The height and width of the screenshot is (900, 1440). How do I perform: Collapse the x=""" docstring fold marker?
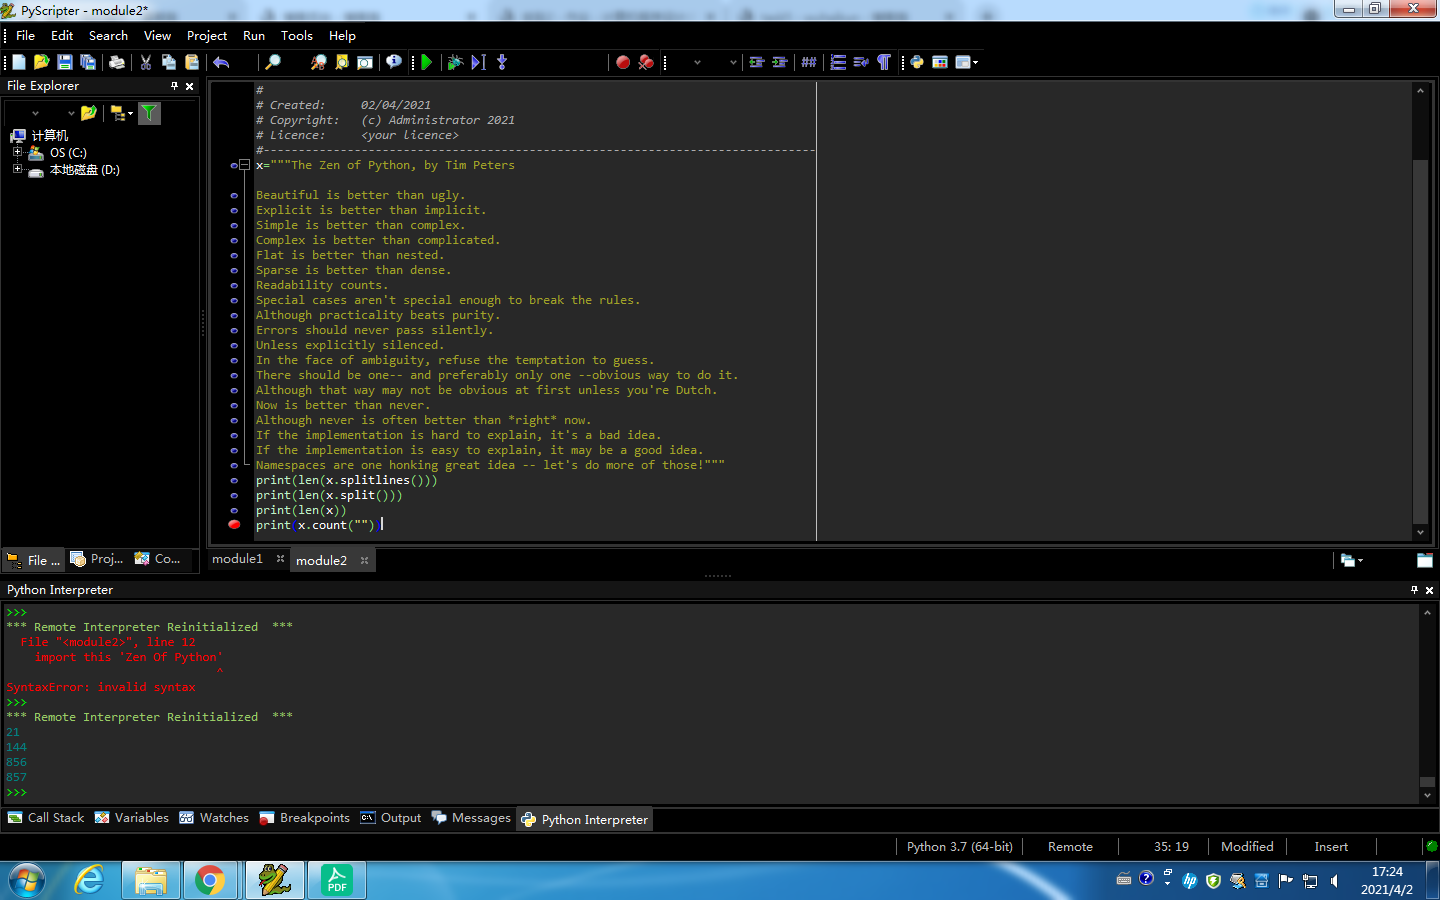[x=244, y=165]
